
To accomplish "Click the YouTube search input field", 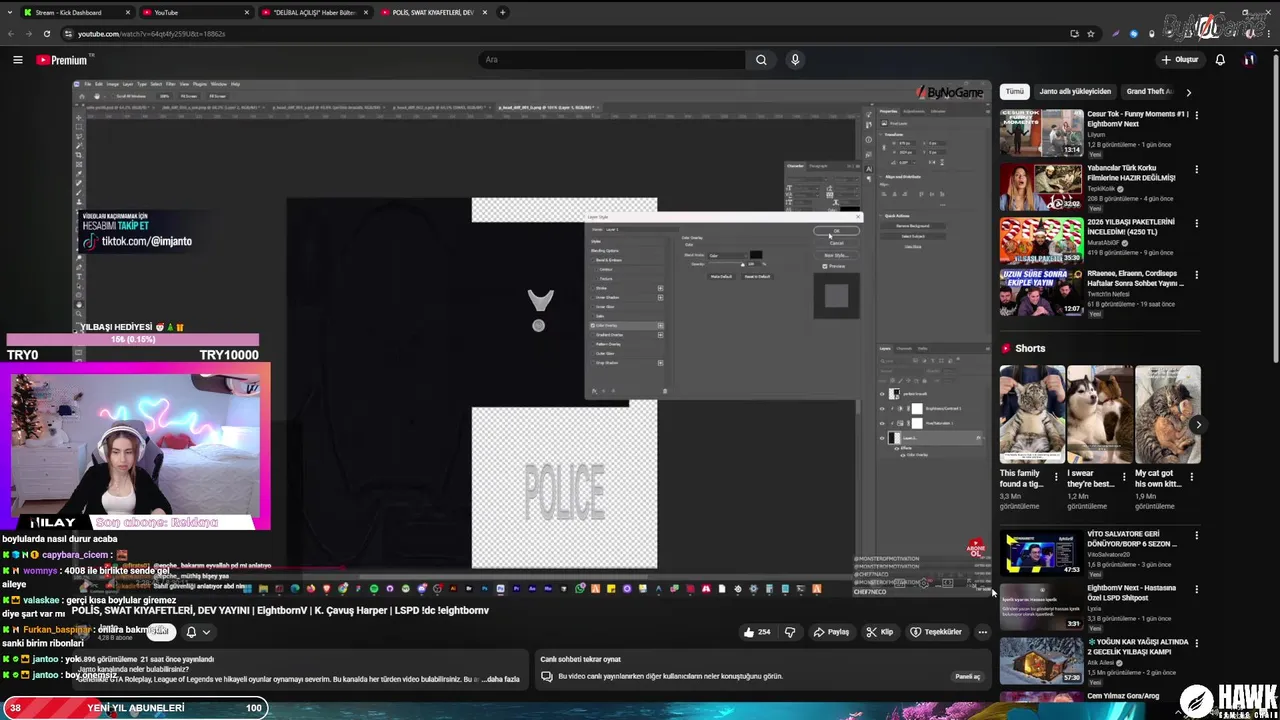I will pos(612,60).
